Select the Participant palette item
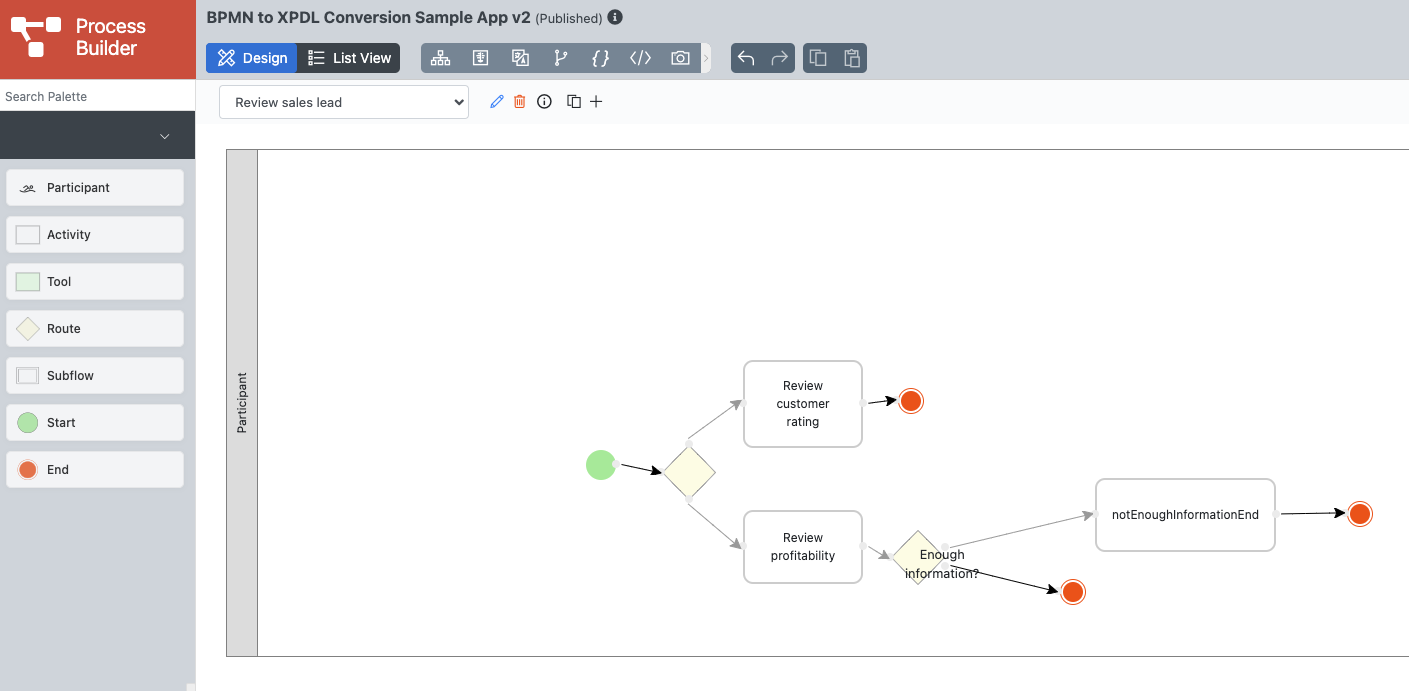Screen dimensions: 1409x691 (x=95, y=188)
